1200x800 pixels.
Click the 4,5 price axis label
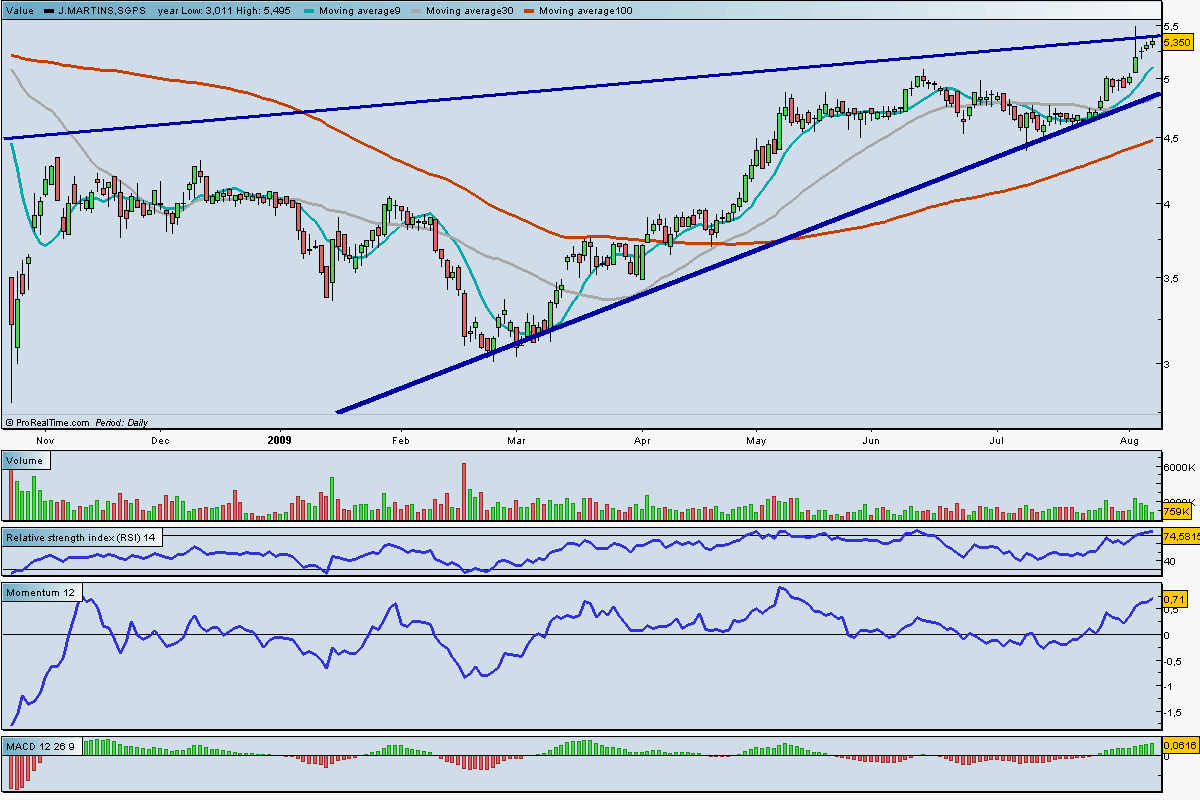point(1172,139)
